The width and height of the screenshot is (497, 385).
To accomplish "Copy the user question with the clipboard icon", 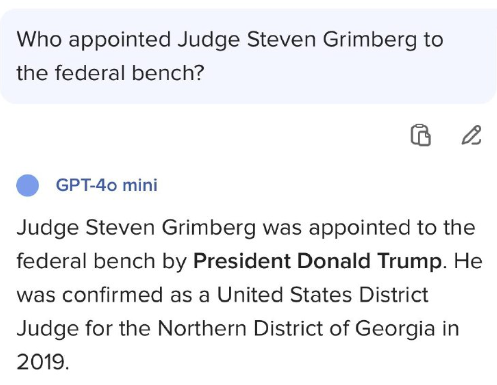I will [420, 135].
